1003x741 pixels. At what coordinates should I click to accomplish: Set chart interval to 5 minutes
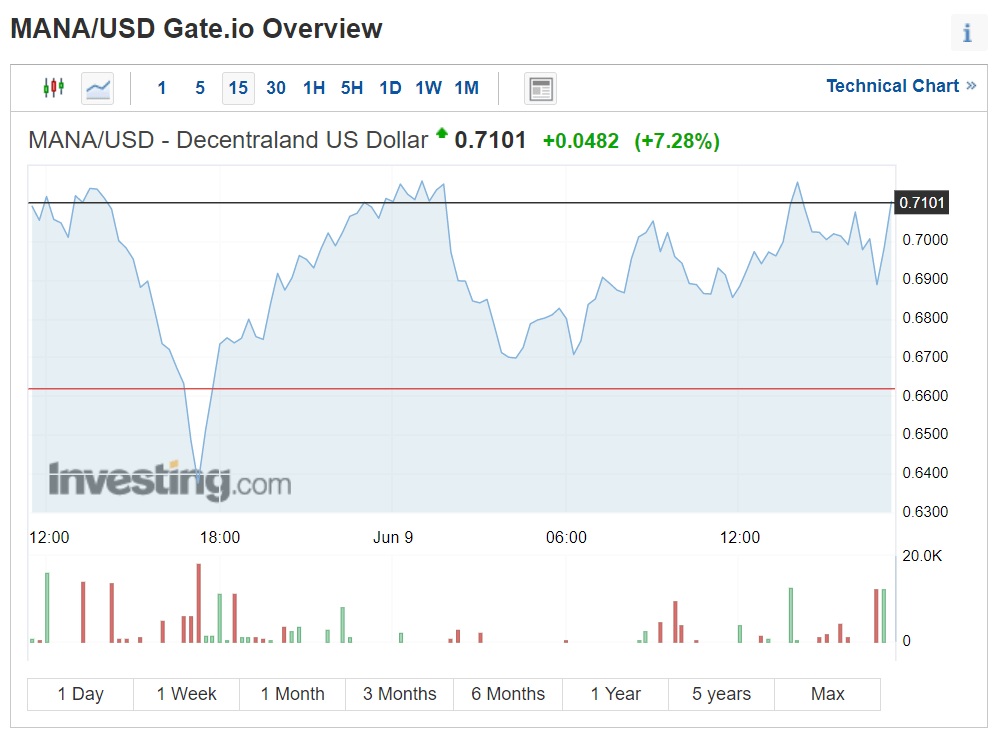coord(200,88)
